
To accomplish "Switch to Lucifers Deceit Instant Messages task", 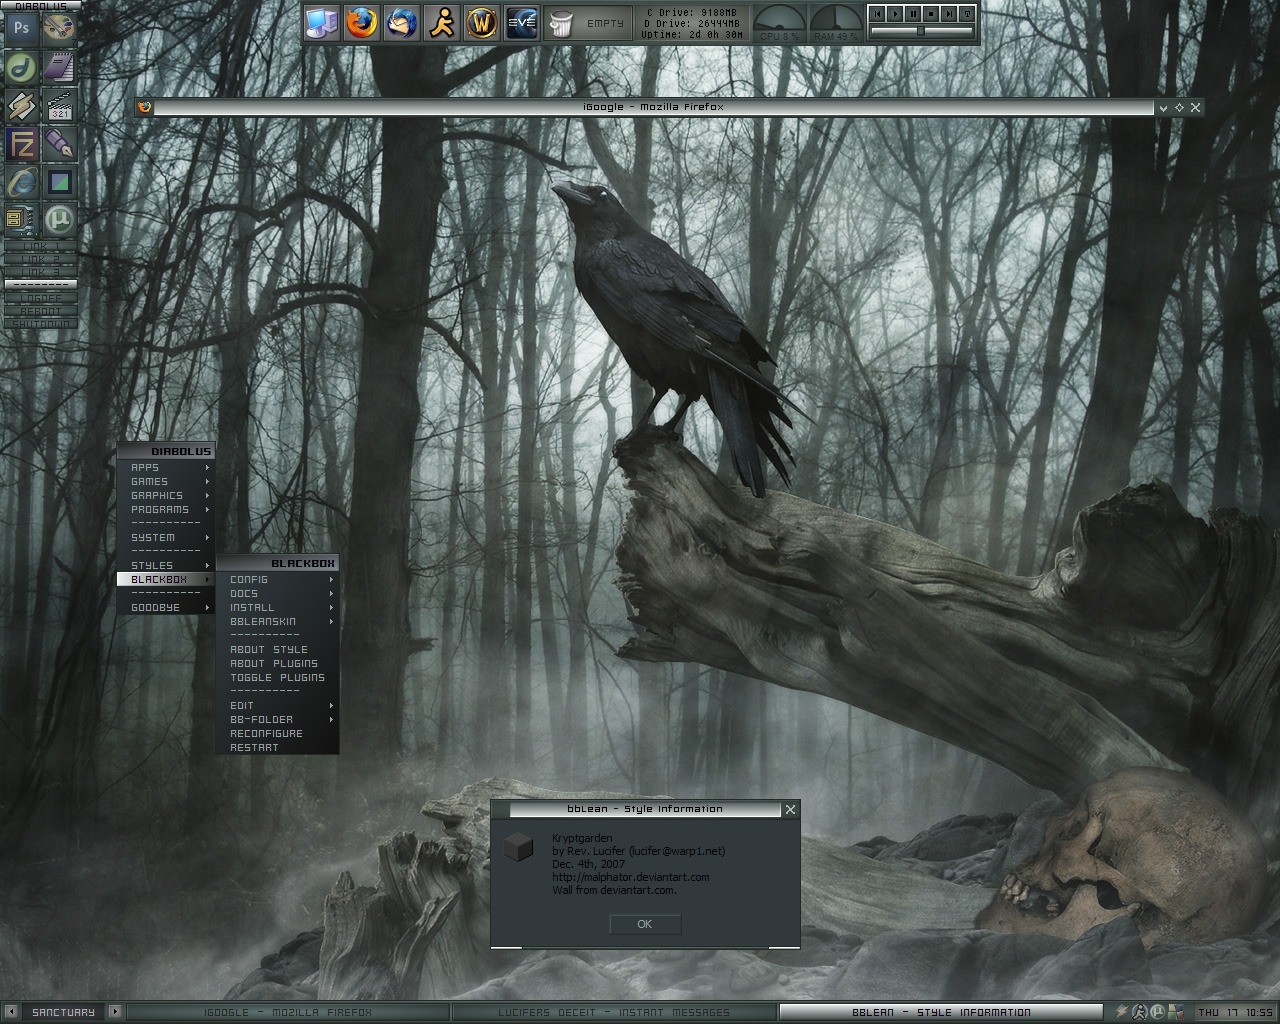I will point(614,1012).
